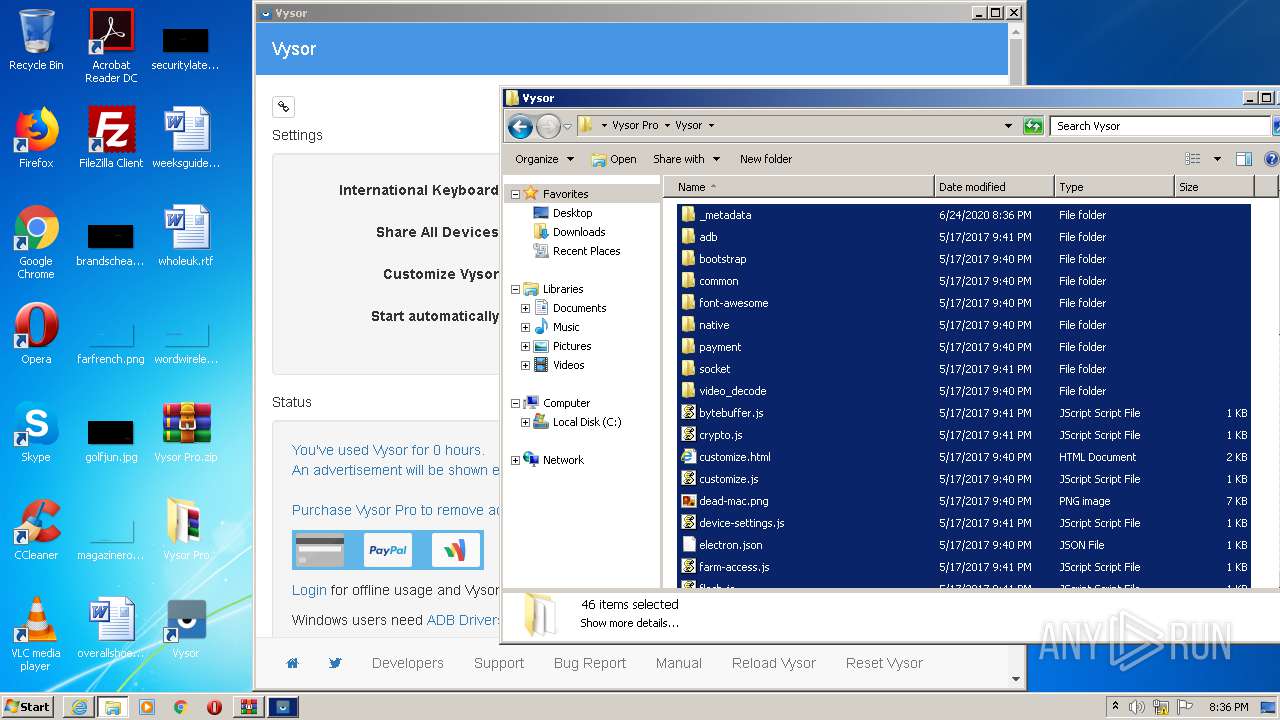
Task: Expand the Network tree node
Action: click(x=516, y=460)
